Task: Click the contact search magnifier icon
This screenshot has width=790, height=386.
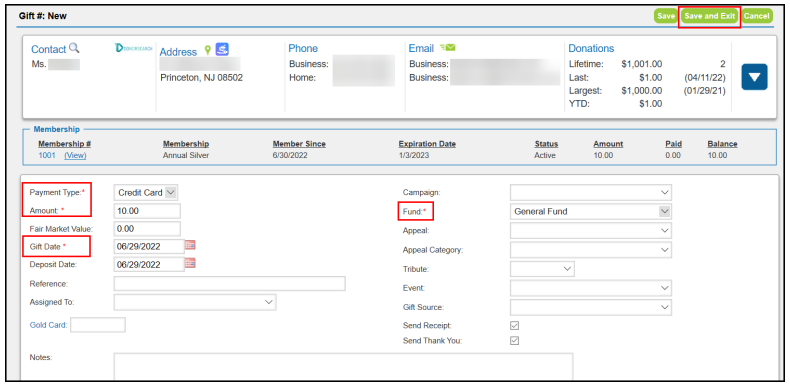Action: click(x=74, y=48)
